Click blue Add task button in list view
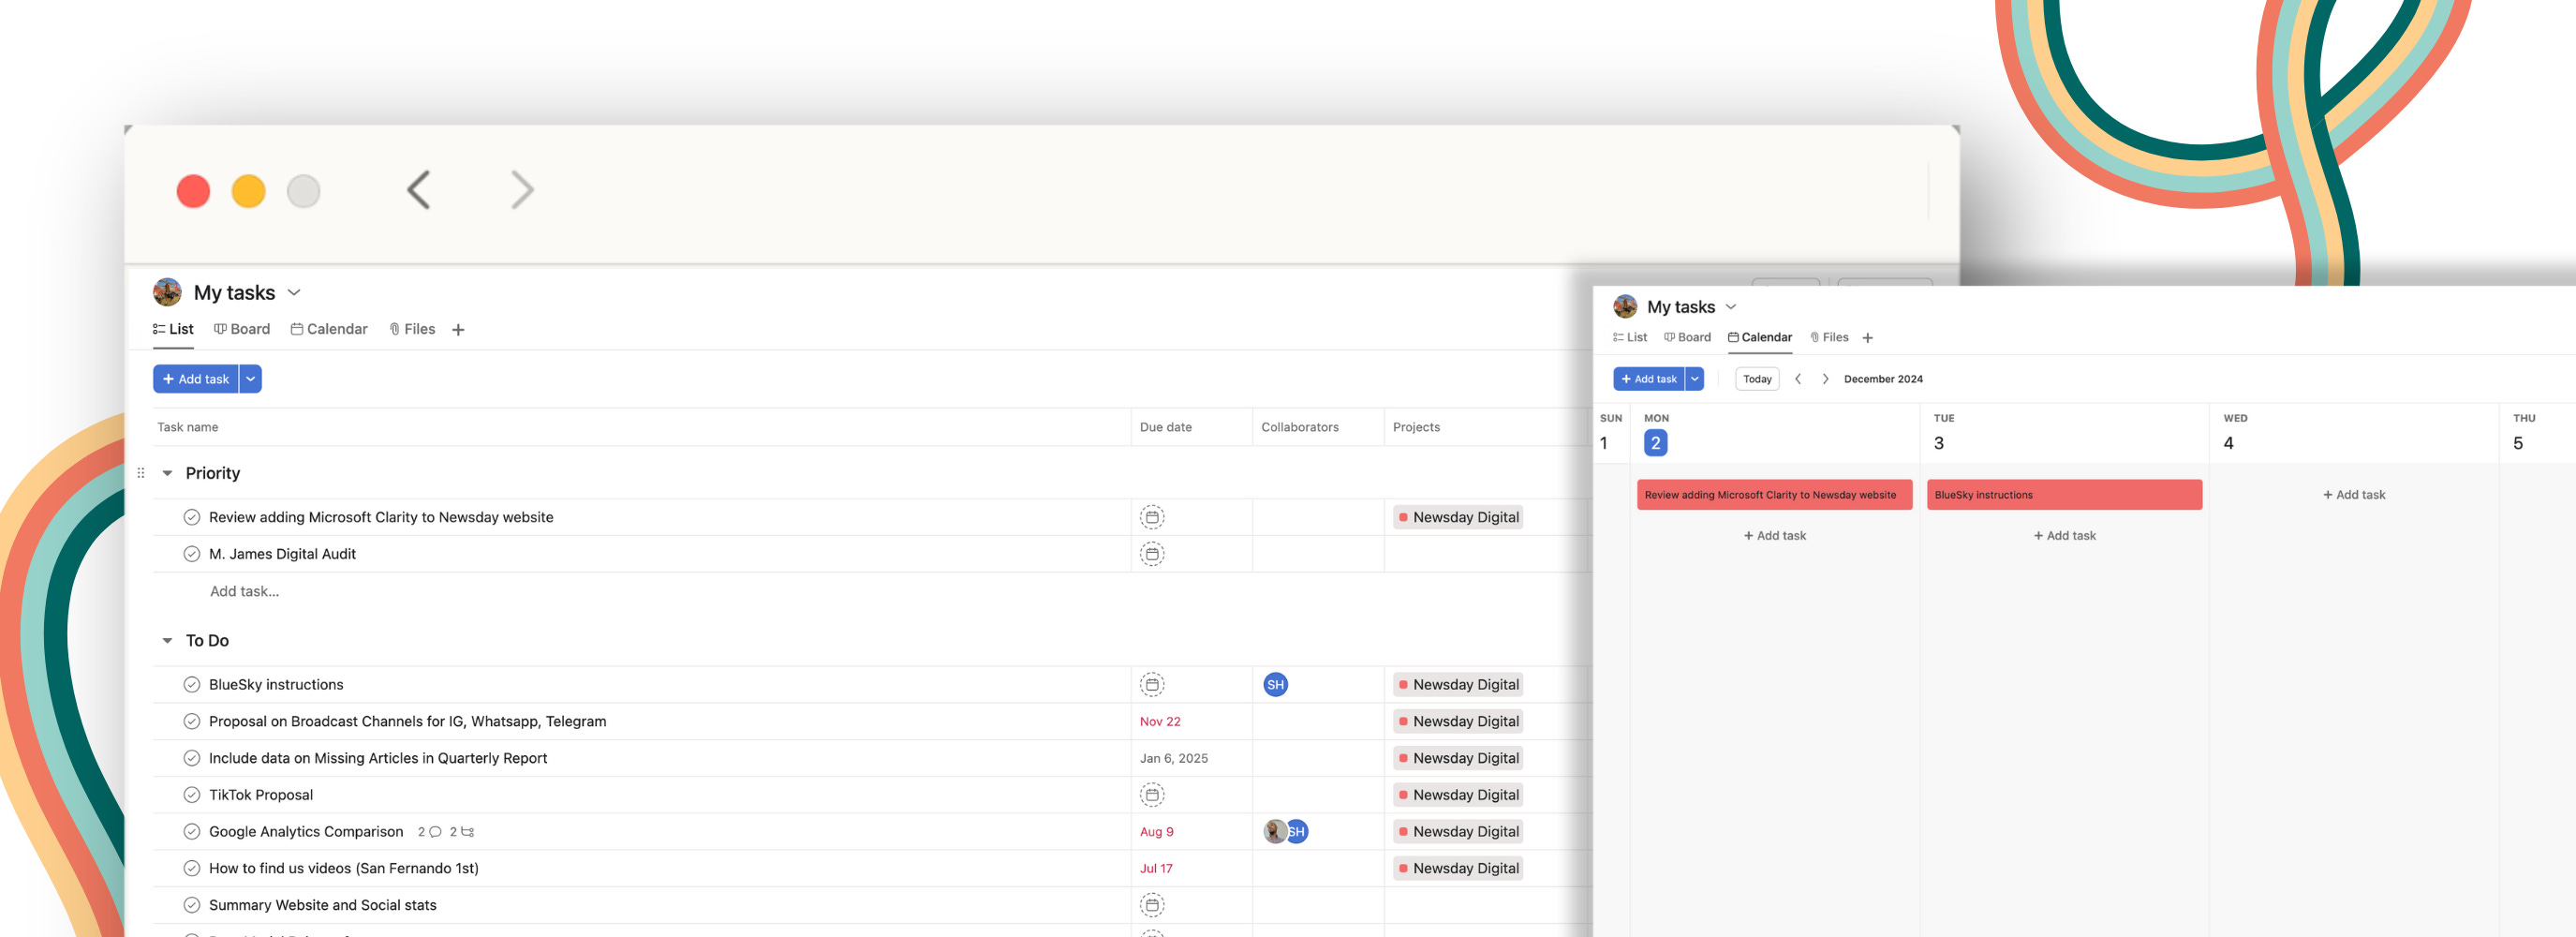This screenshot has width=2576, height=937. (x=196, y=379)
